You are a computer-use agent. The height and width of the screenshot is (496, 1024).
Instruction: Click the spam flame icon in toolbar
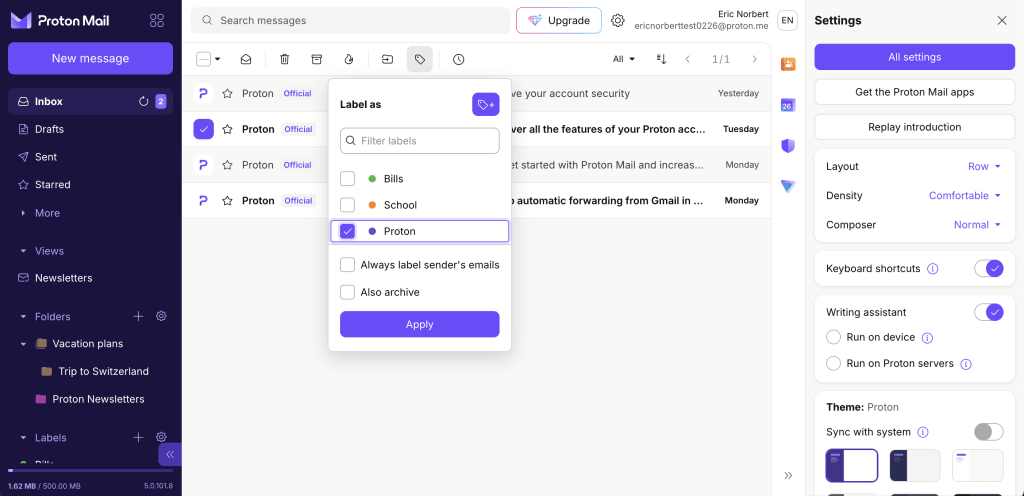(x=349, y=59)
